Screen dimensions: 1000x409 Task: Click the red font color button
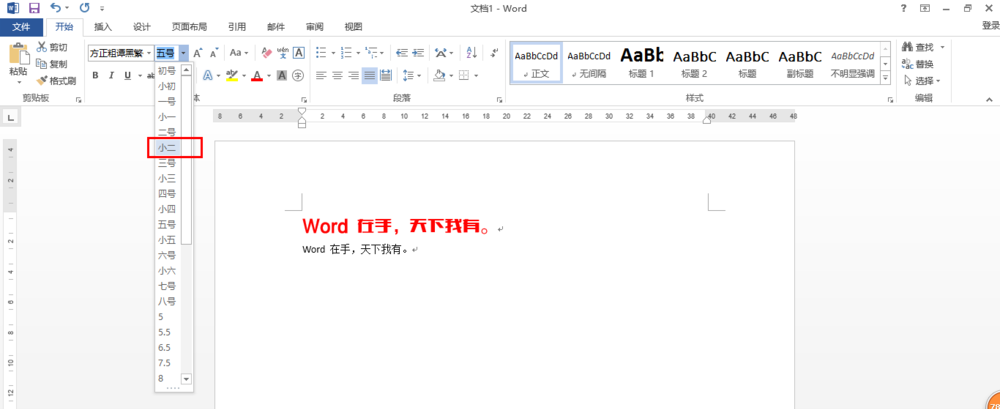(256, 76)
